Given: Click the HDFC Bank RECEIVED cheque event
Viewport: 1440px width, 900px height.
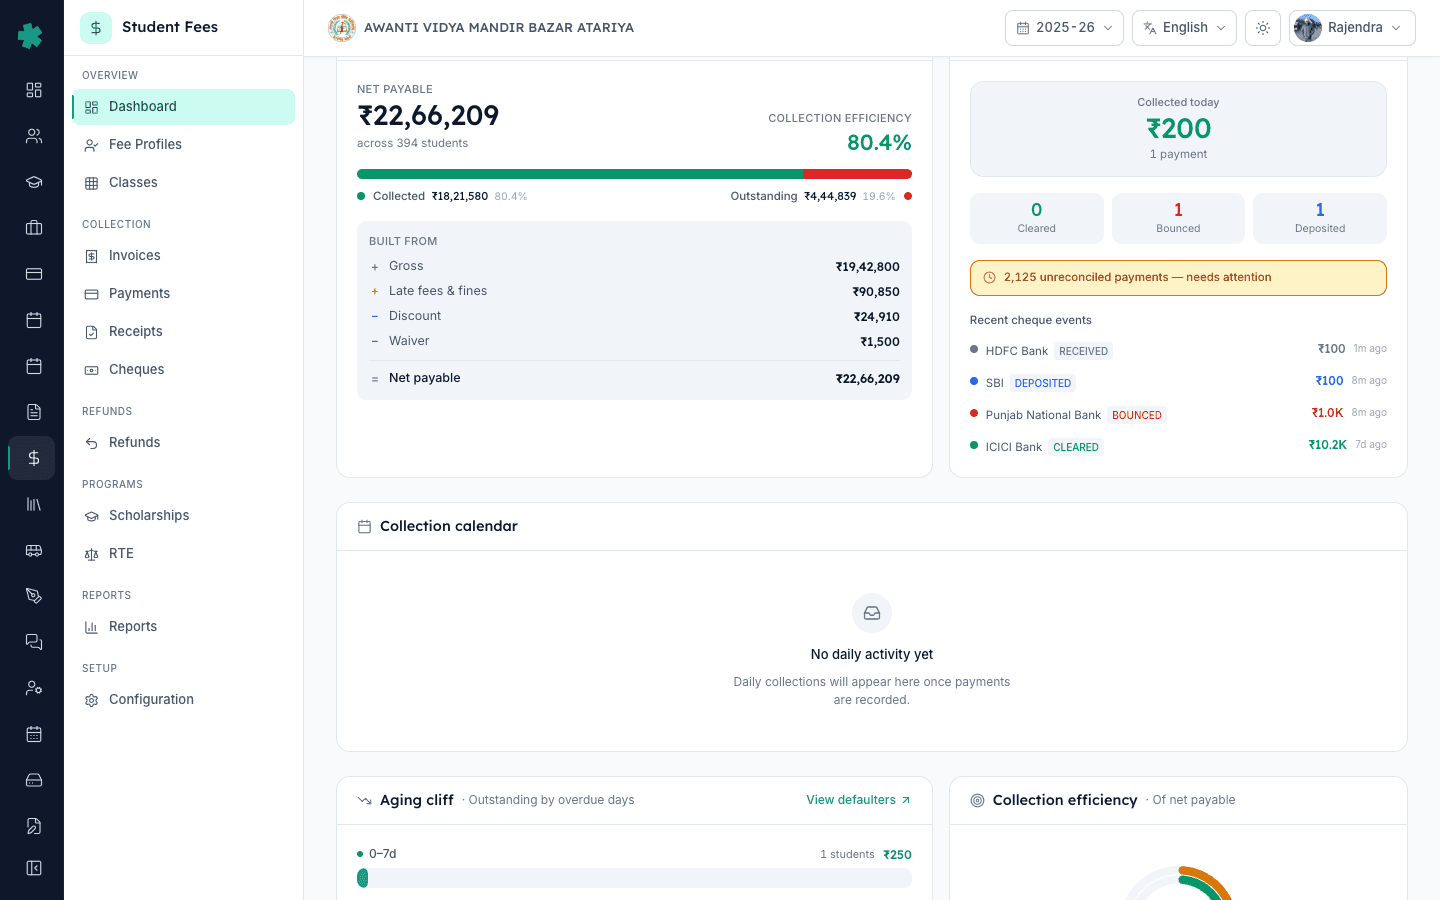Looking at the screenshot, I should point(1178,350).
